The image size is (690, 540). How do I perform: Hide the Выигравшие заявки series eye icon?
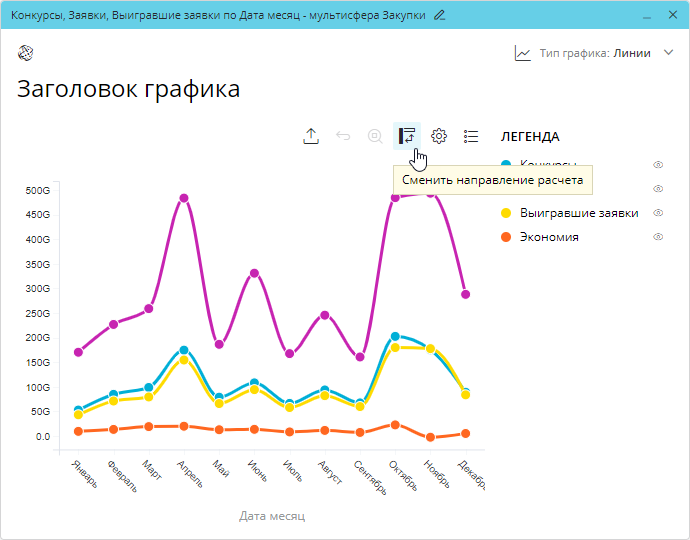658,213
